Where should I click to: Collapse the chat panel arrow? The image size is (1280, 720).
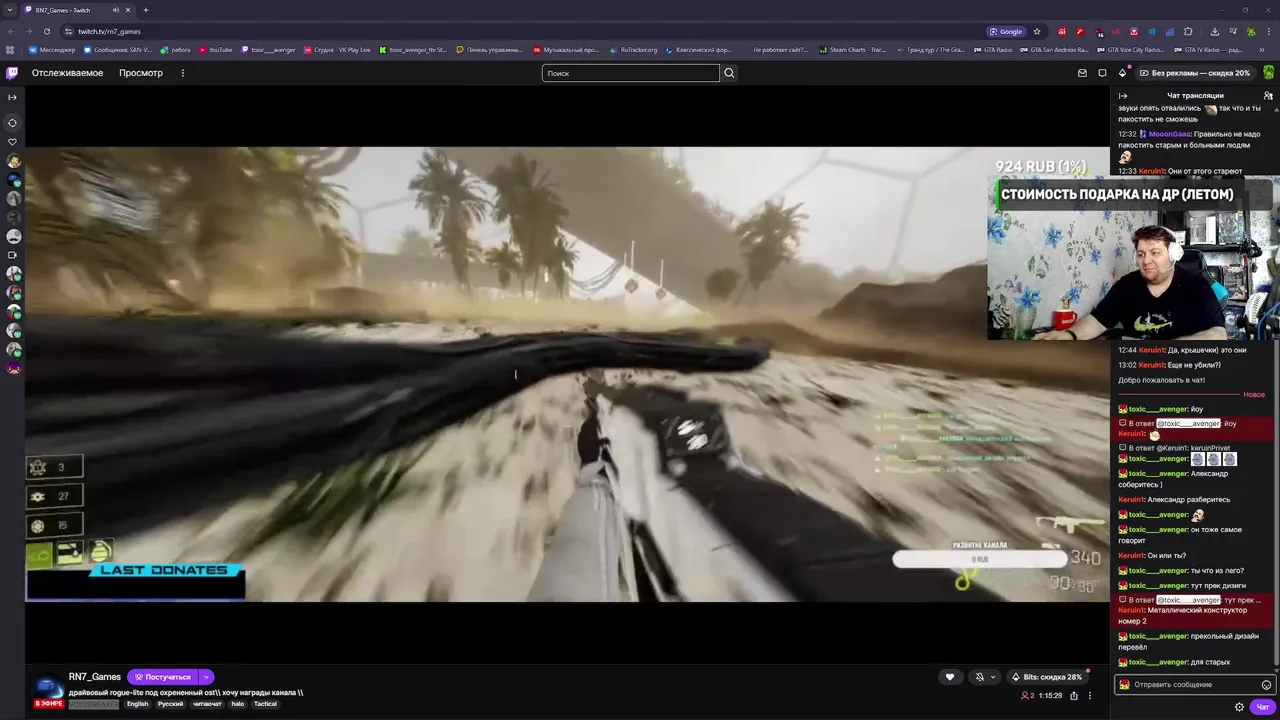[1123, 96]
